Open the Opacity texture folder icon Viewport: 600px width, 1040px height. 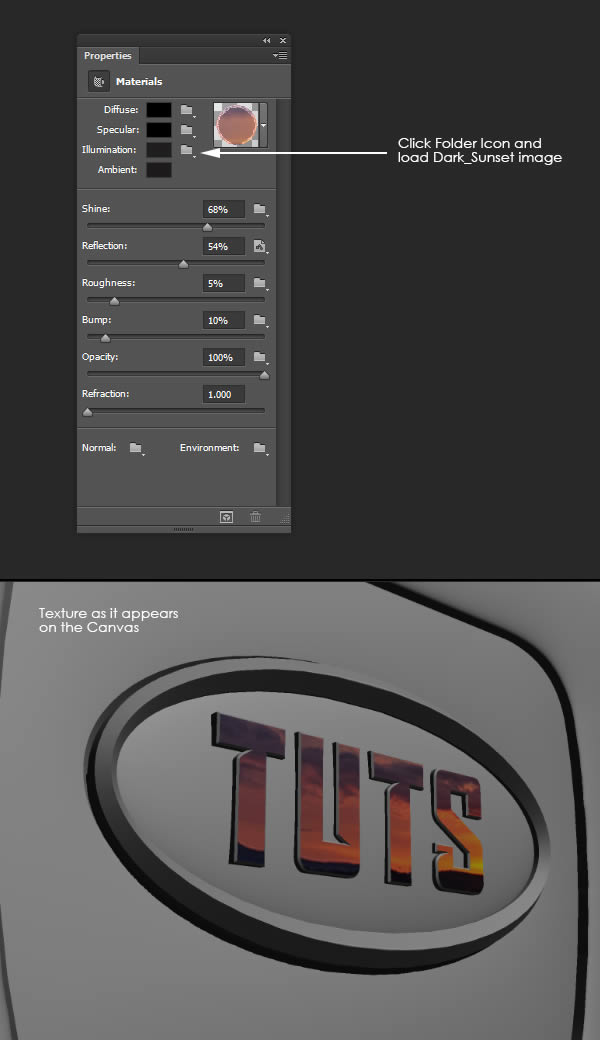click(x=260, y=358)
